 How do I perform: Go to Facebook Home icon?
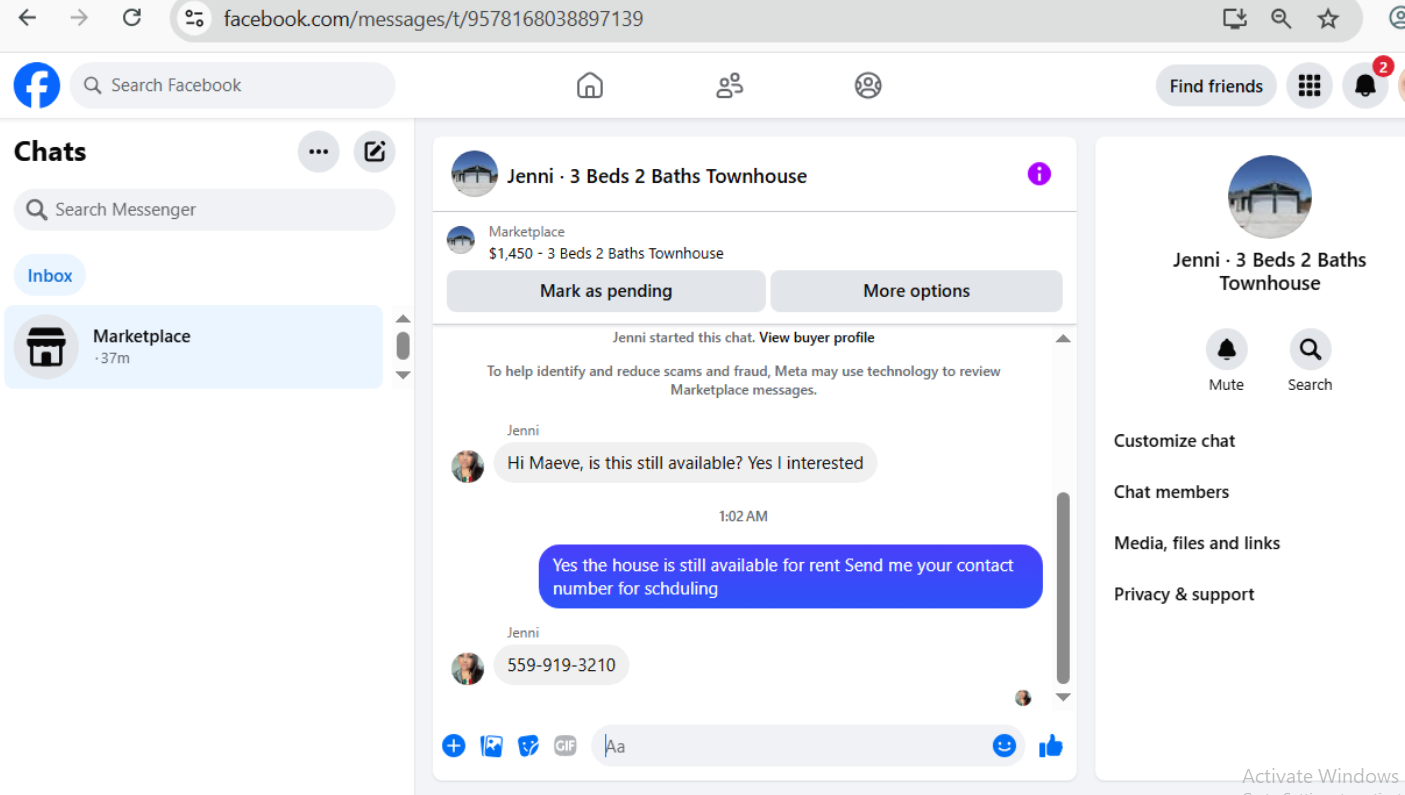pos(590,86)
